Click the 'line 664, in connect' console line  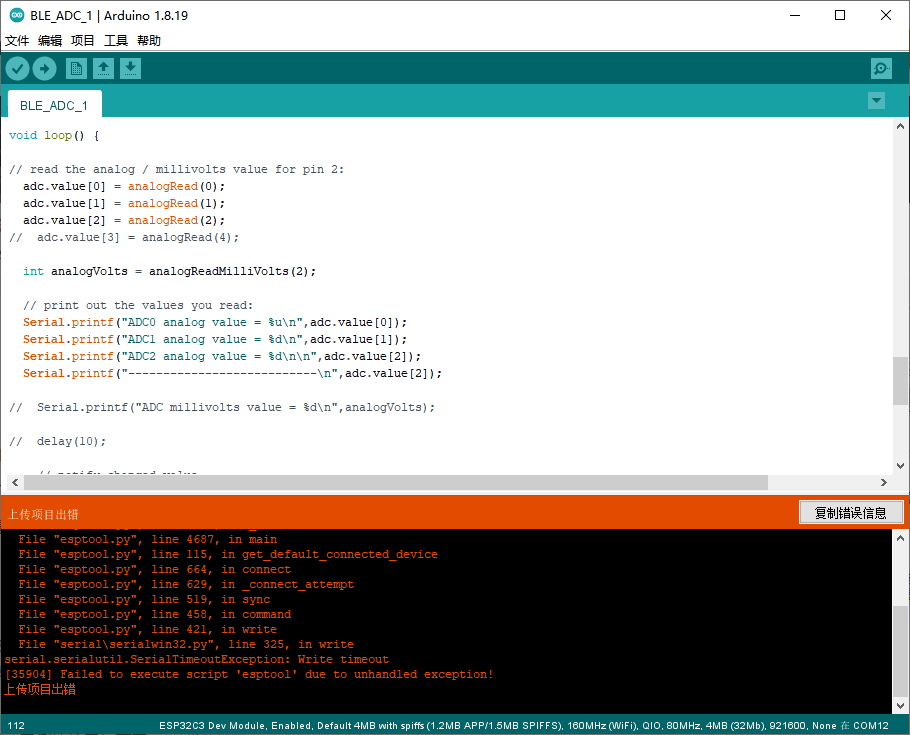coord(154,570)
